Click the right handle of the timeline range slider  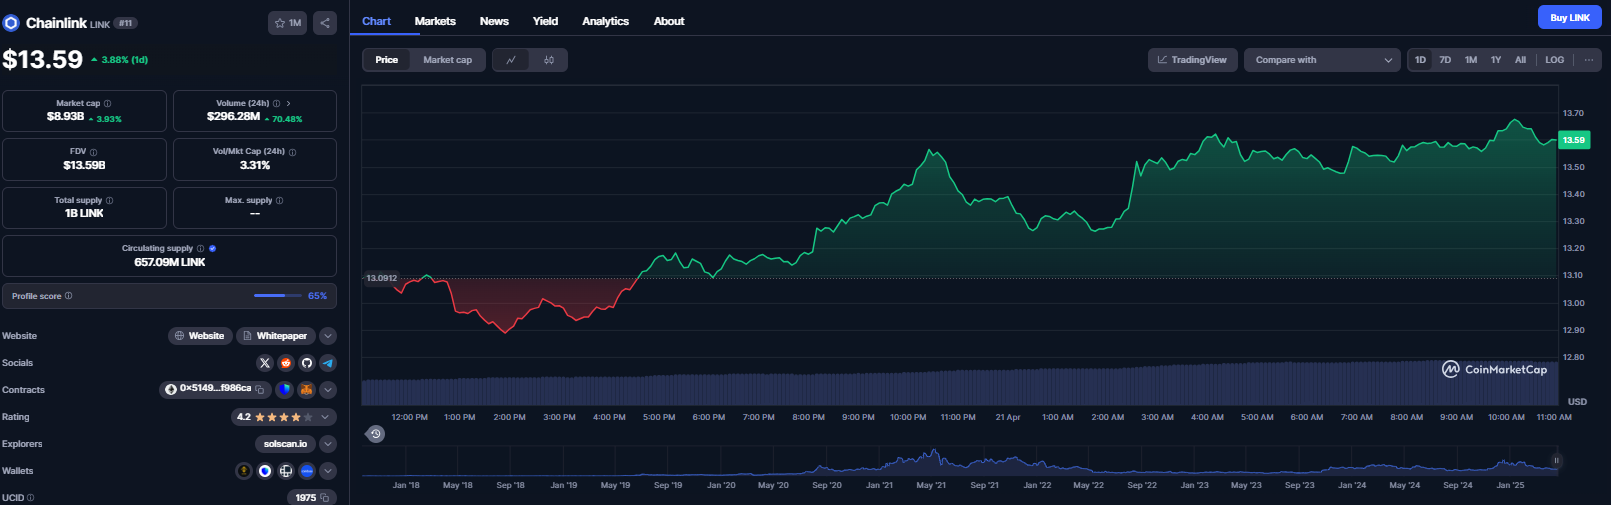coord(1556,460)
